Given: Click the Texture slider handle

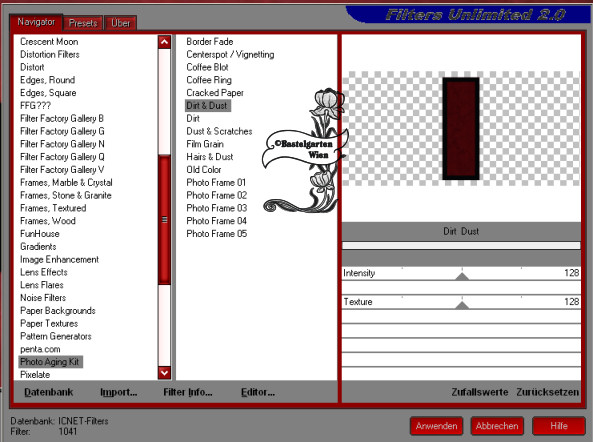Looking at the screenshot, I should click(x=462, y=305).
